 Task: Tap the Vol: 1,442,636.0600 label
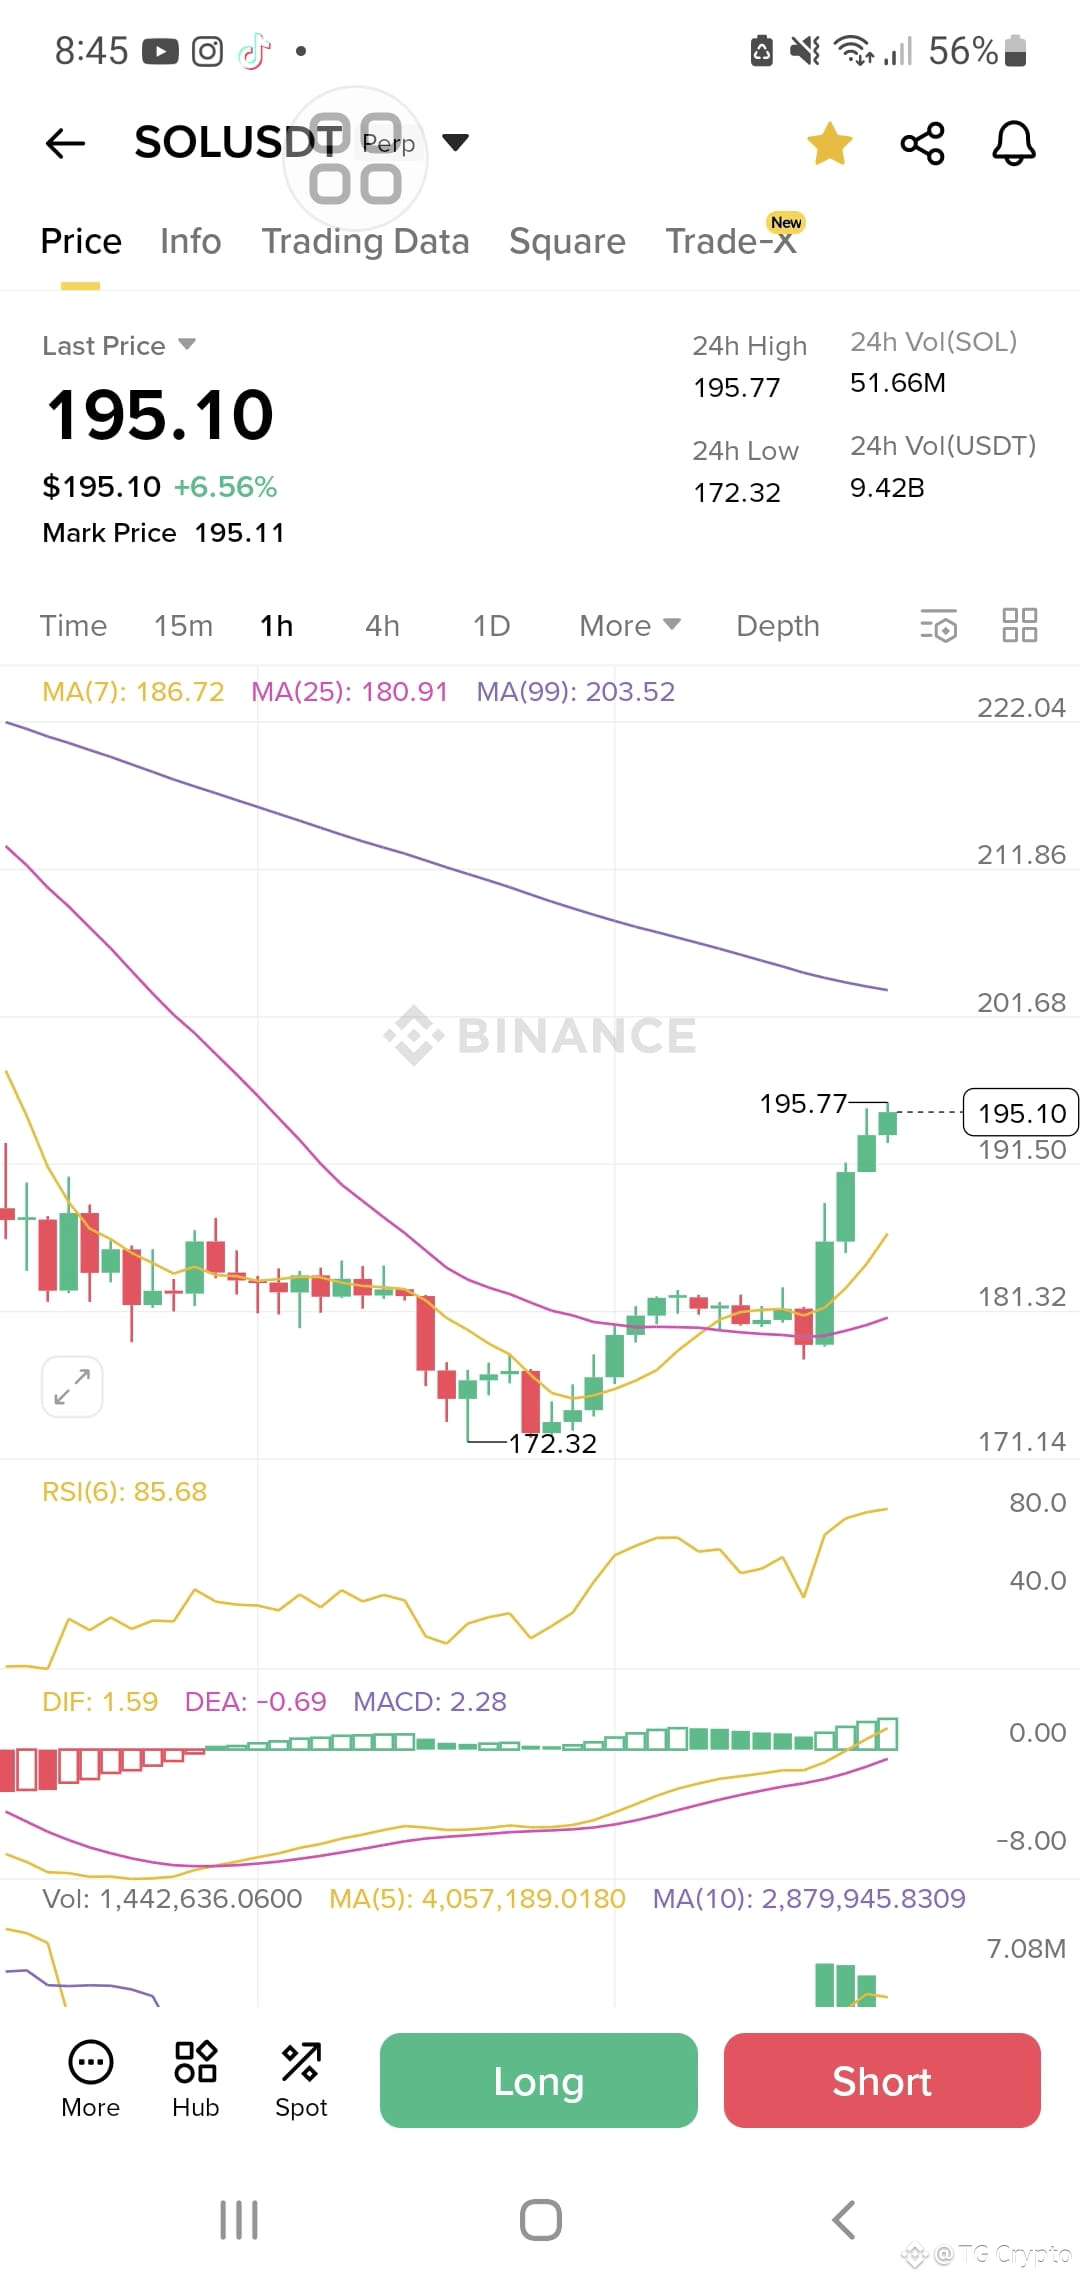click(172, 1899)
